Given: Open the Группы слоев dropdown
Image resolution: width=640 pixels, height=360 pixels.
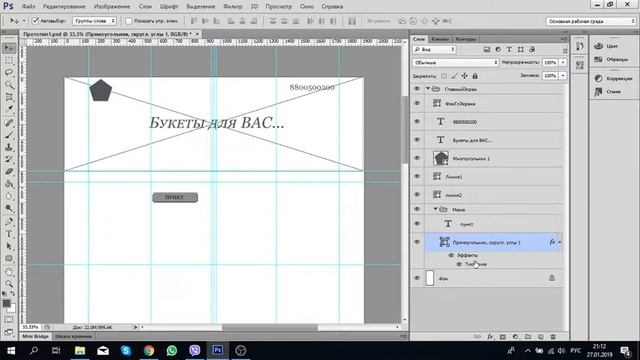Looking at the screenshot, I should click(94, 21).
